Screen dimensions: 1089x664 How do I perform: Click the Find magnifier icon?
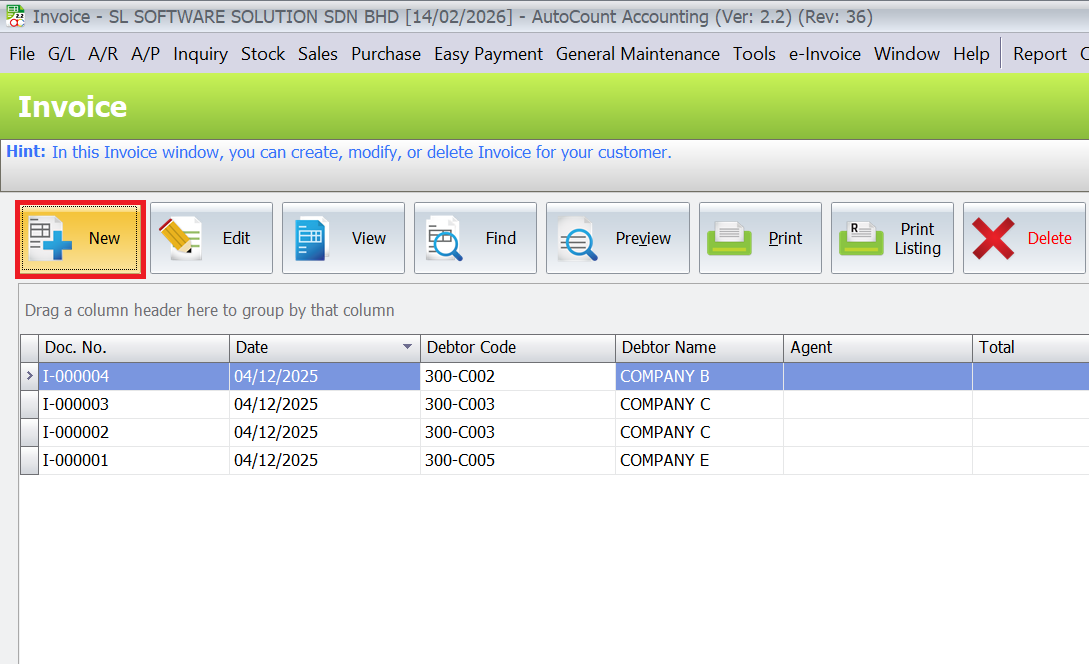point(444,239)
